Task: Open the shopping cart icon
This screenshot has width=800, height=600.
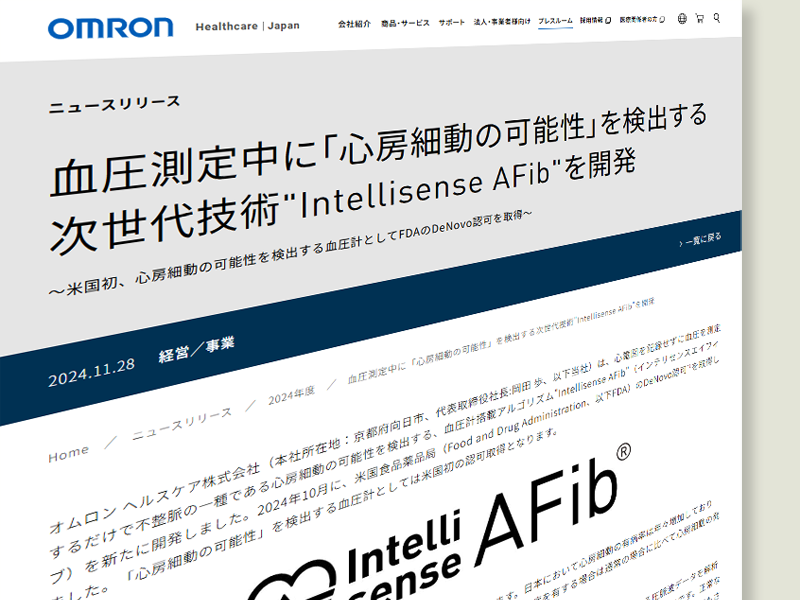Action: tap(699, 18)
